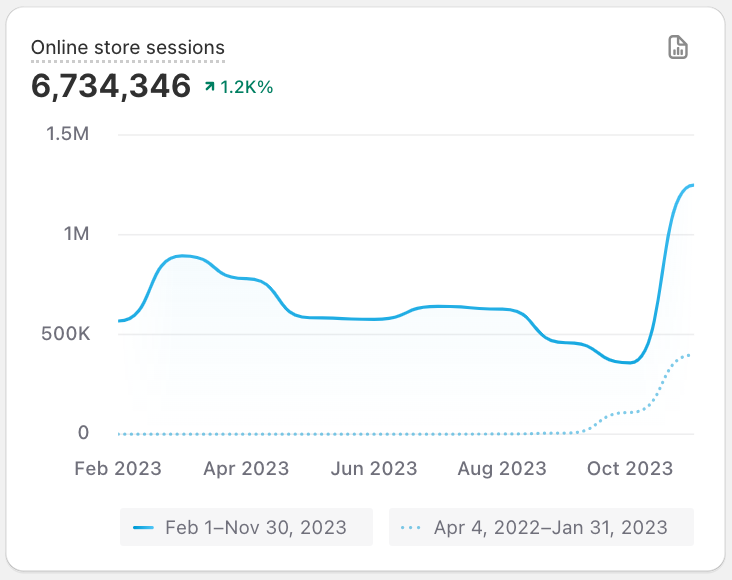Click the dotted comparison line's right end
The height and width of the screenshot is (580, 732).
tap(690, 355)
